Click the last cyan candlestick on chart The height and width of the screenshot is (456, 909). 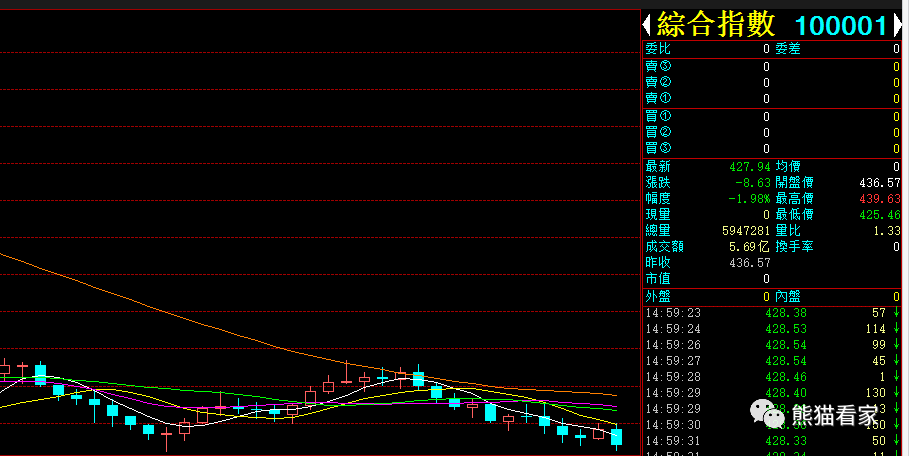pyautogui.click(x=616, y=437)
